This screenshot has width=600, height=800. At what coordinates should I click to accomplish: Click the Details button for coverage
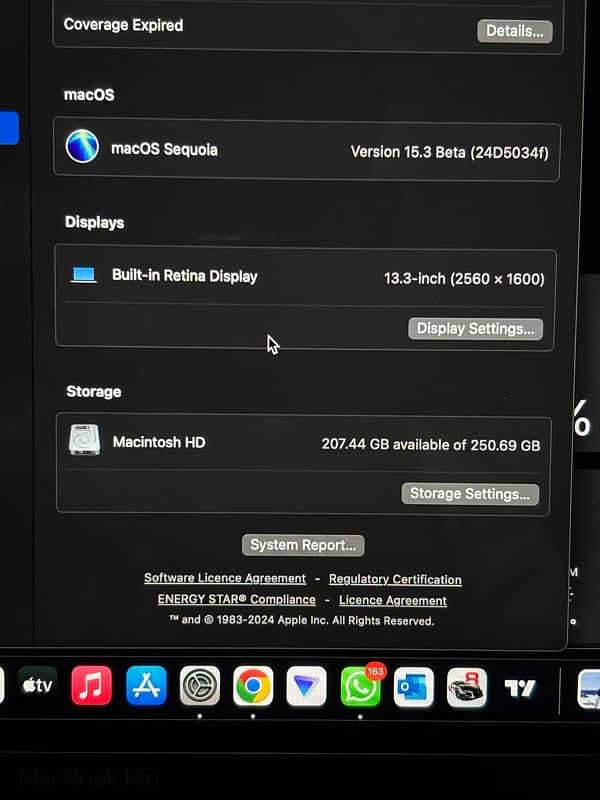click(x=514, y=31)
